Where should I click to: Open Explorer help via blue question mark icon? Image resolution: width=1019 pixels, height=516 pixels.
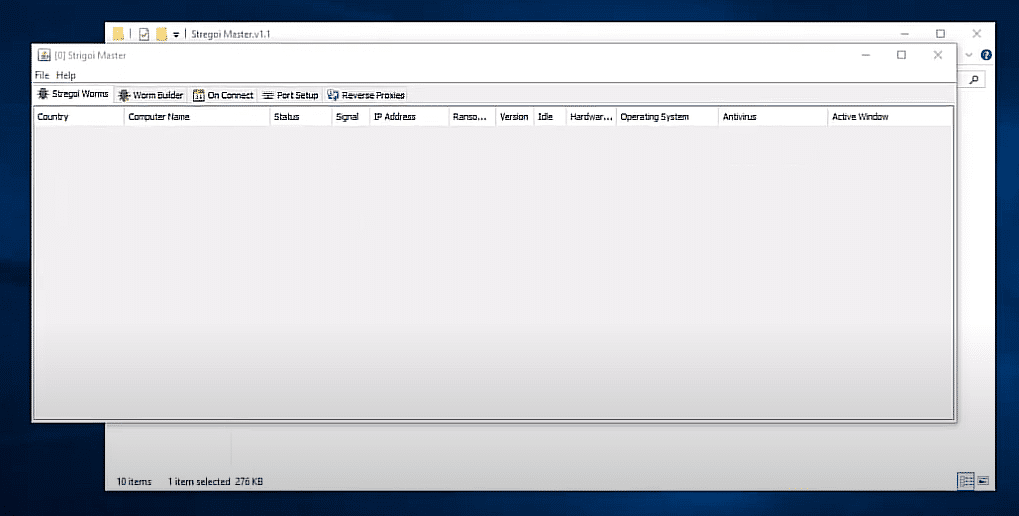[987, 55]
